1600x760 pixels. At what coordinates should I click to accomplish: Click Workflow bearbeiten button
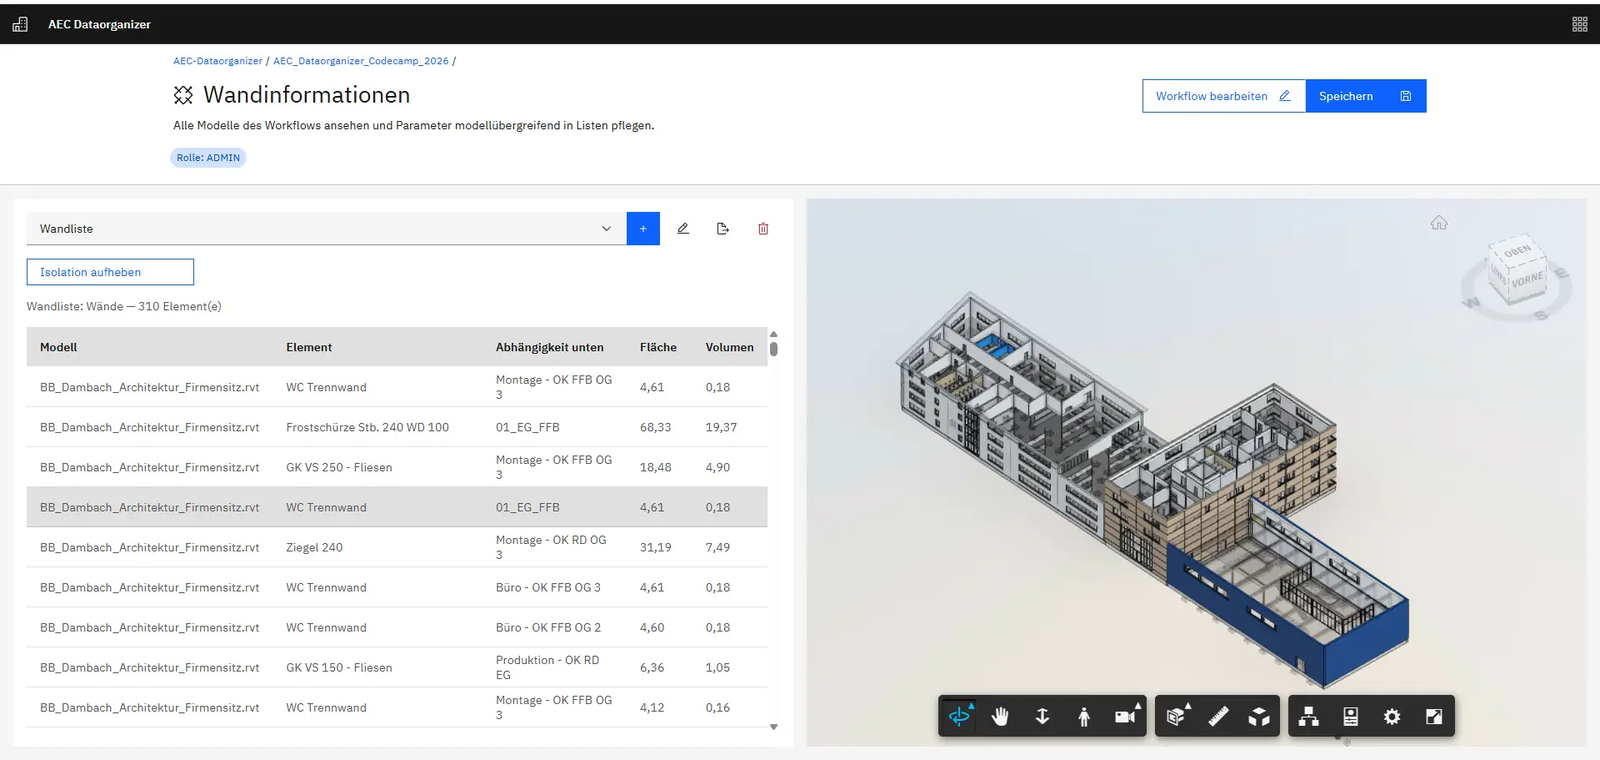(1224, 96)
